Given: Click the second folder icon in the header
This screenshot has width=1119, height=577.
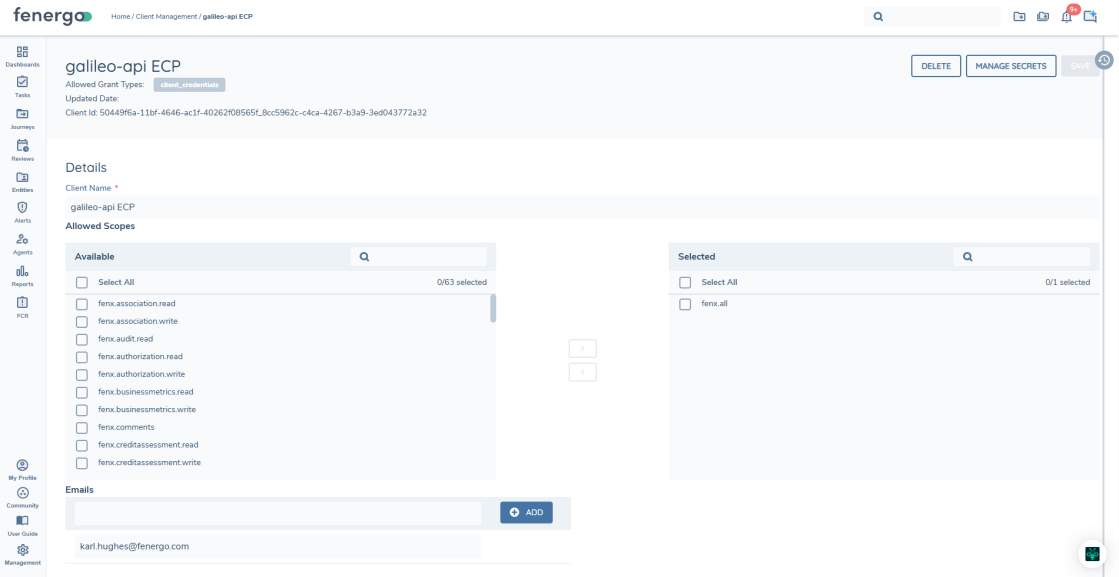Looking at the screenshot, I should pyautogui.click(x=1043, y=16).
